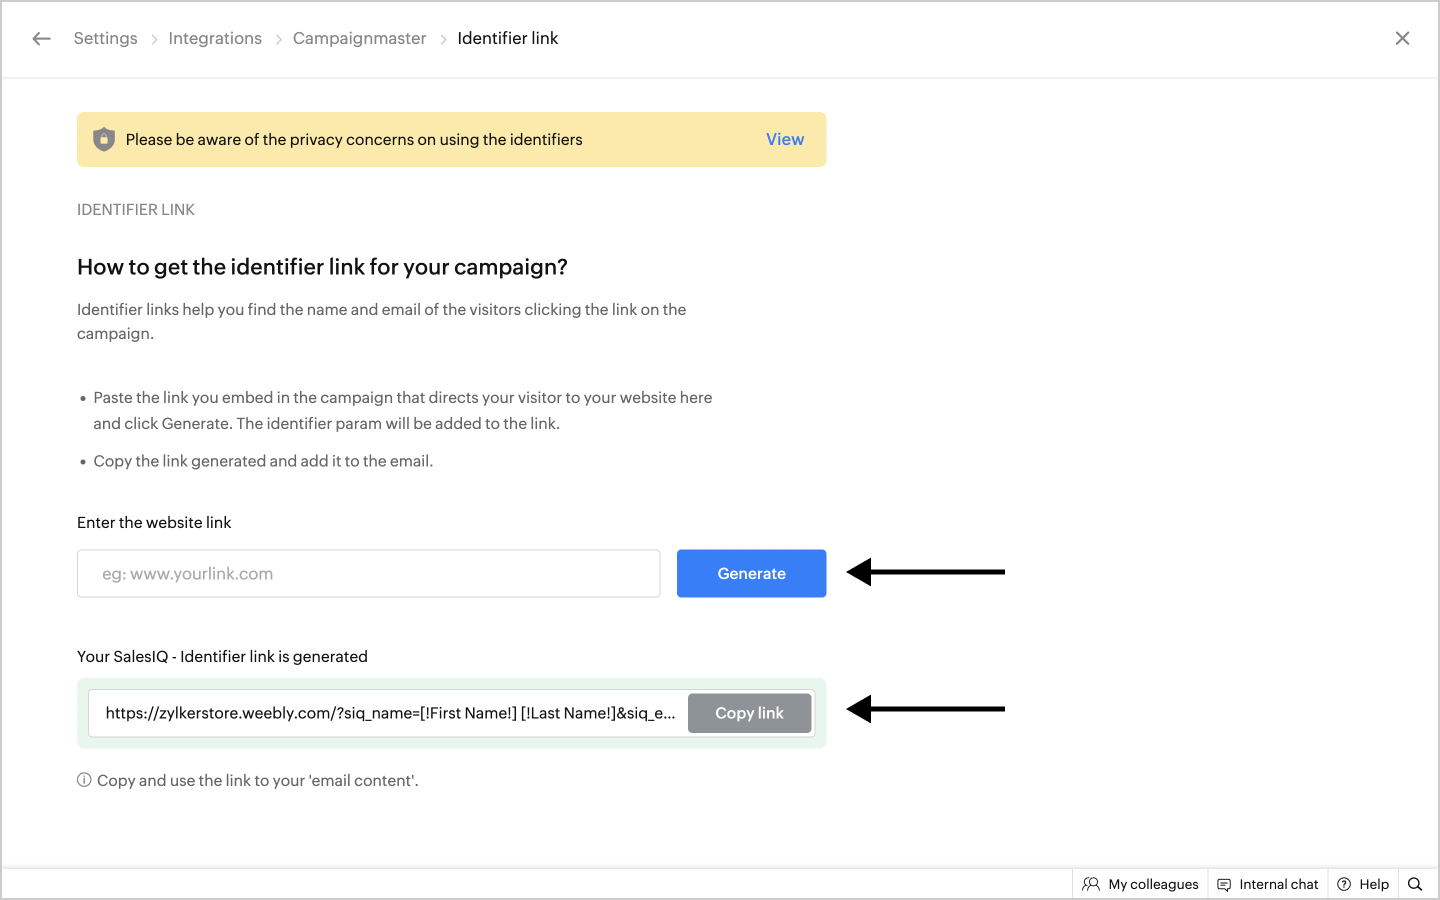The width and height of the screenshot is (1440, 900).
Task: Close the Identifier link panel
Action: (x=1402, y=39)
